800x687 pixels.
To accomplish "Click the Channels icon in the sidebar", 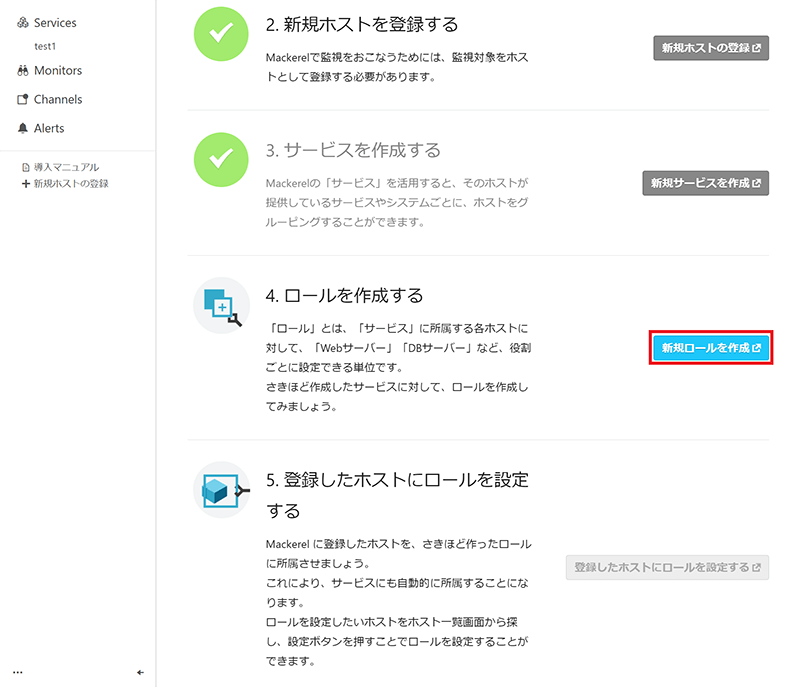I will 23,100.
